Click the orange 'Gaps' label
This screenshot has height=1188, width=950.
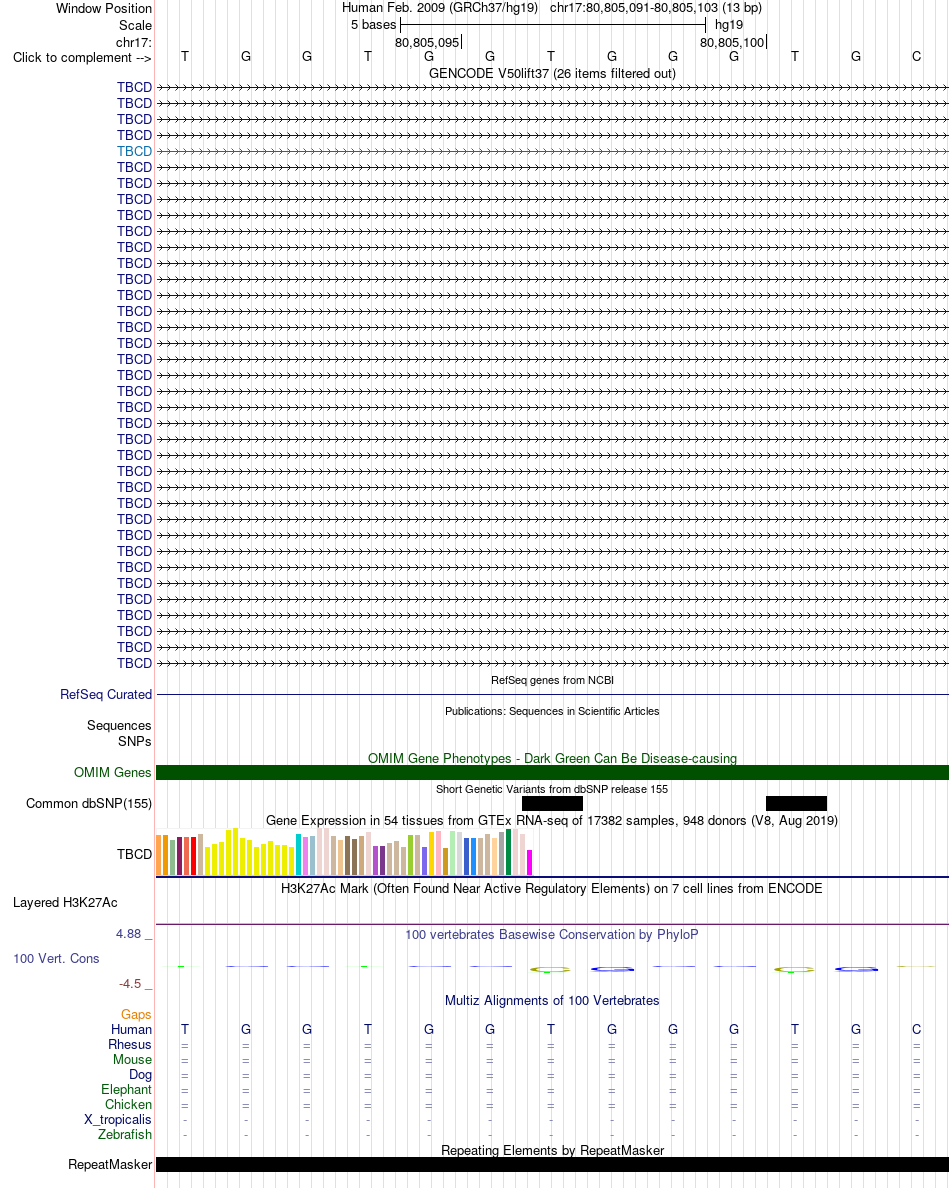(136, 1014)
